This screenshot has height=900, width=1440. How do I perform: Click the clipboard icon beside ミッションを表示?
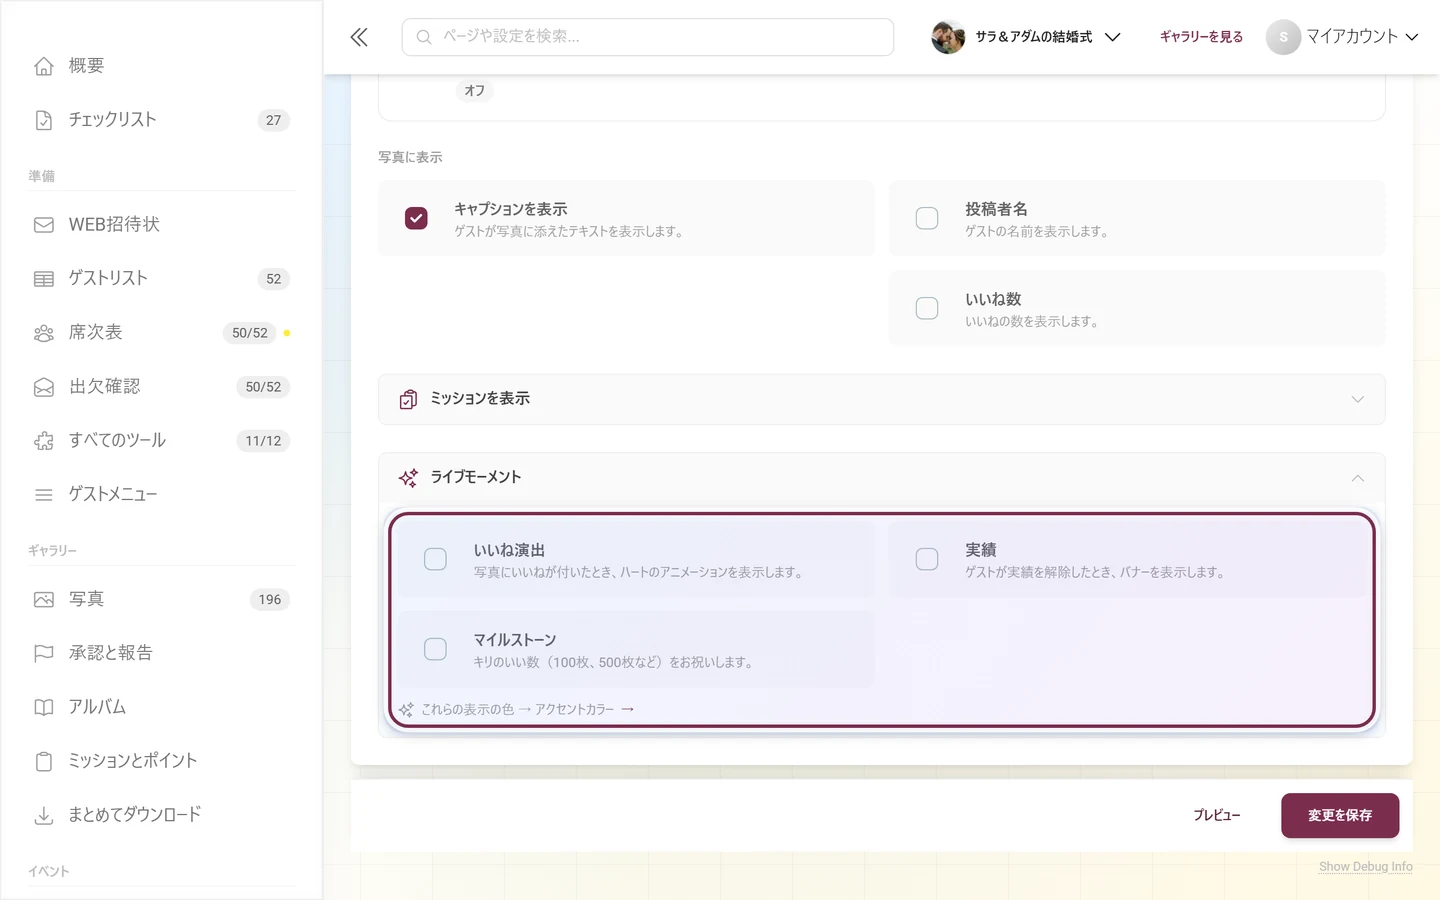click(408, 399)
